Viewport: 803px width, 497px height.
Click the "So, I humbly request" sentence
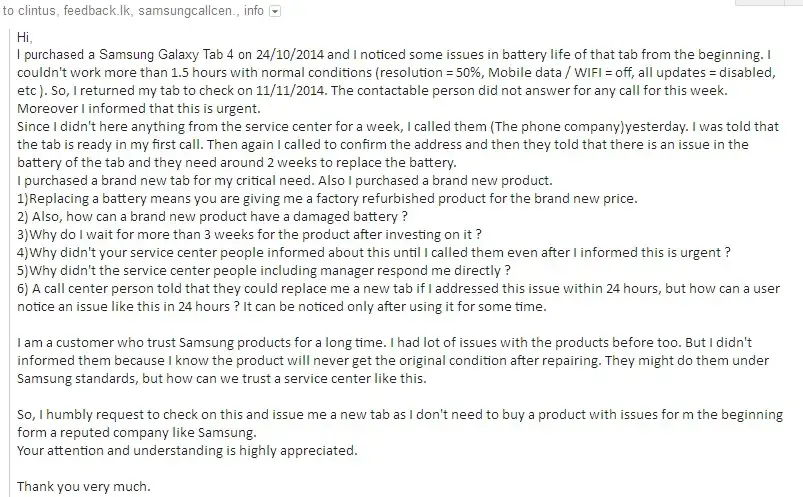[400, 416]
